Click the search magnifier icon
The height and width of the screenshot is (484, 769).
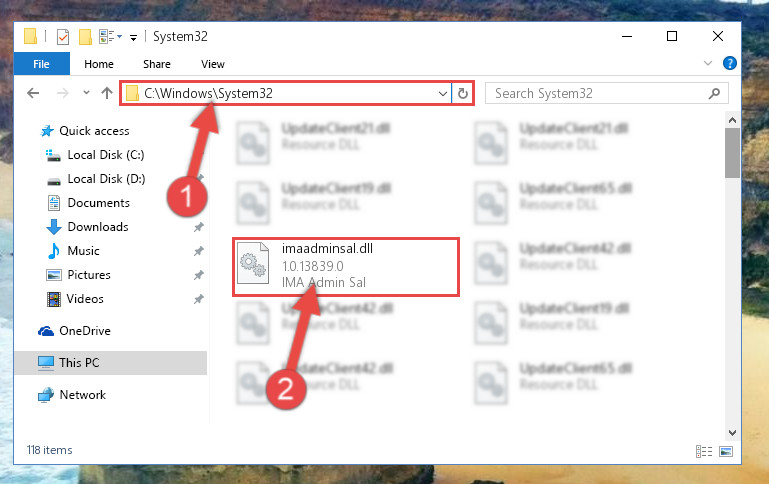(714, 93)
